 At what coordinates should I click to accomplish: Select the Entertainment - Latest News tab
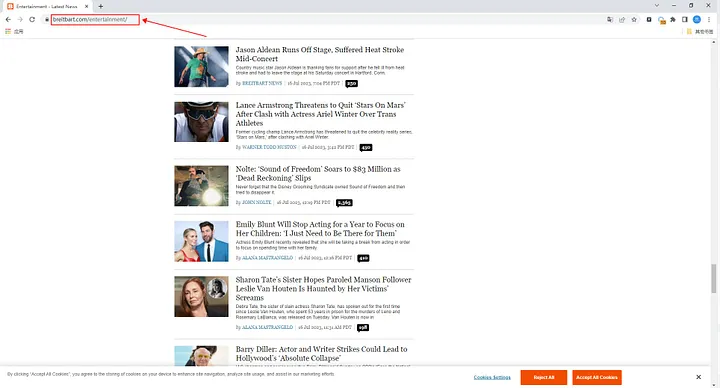48,6
